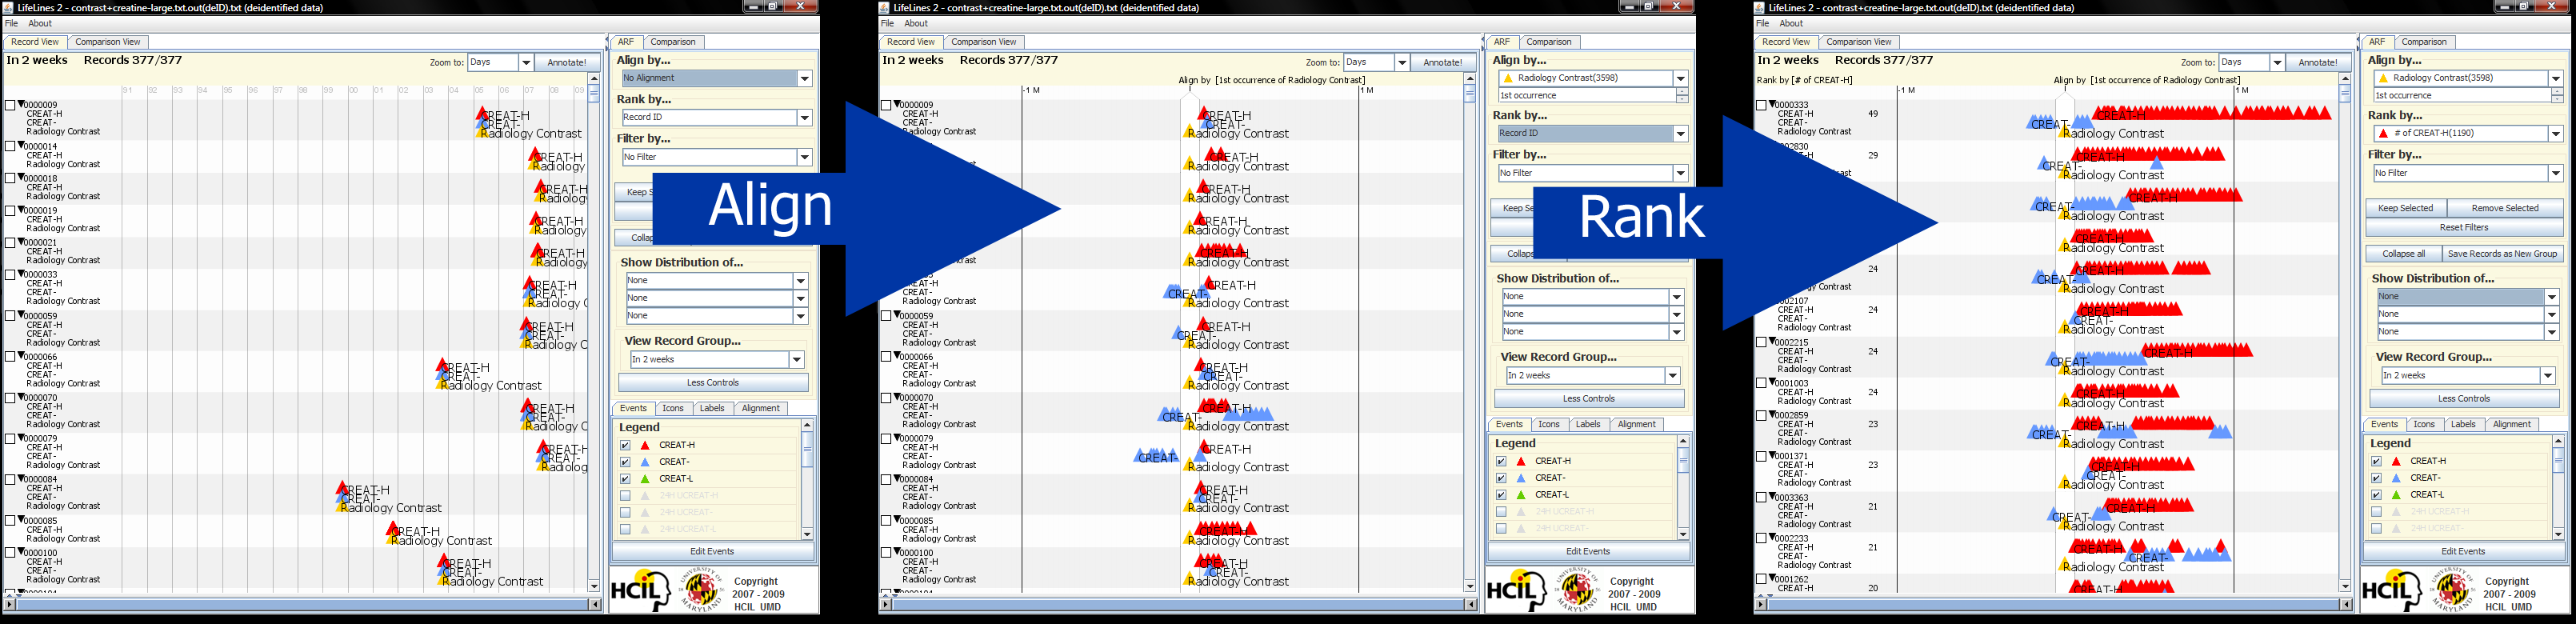Screen dimensions: 2576x624
Task: Open the File menu in left window
Action: (x=11, y=23)
